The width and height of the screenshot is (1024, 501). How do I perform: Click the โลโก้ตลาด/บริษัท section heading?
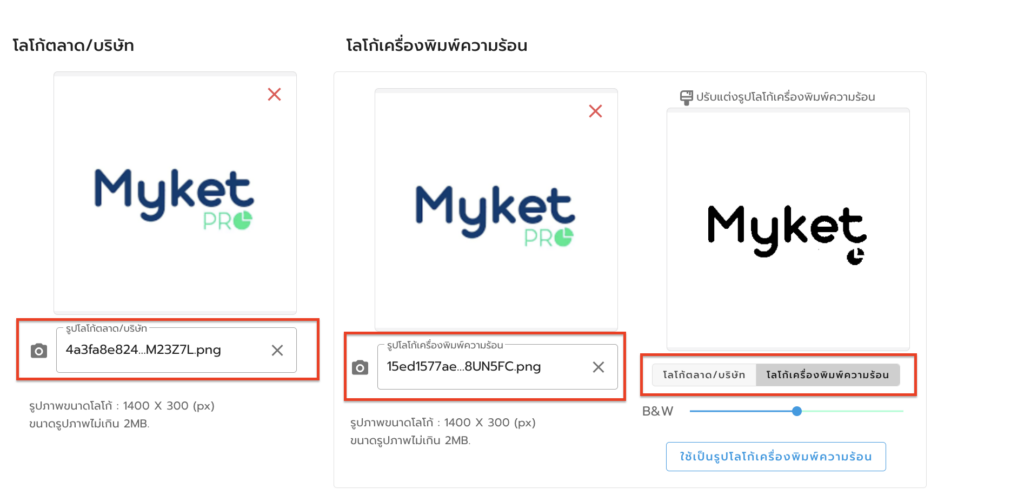pos(74,46)
